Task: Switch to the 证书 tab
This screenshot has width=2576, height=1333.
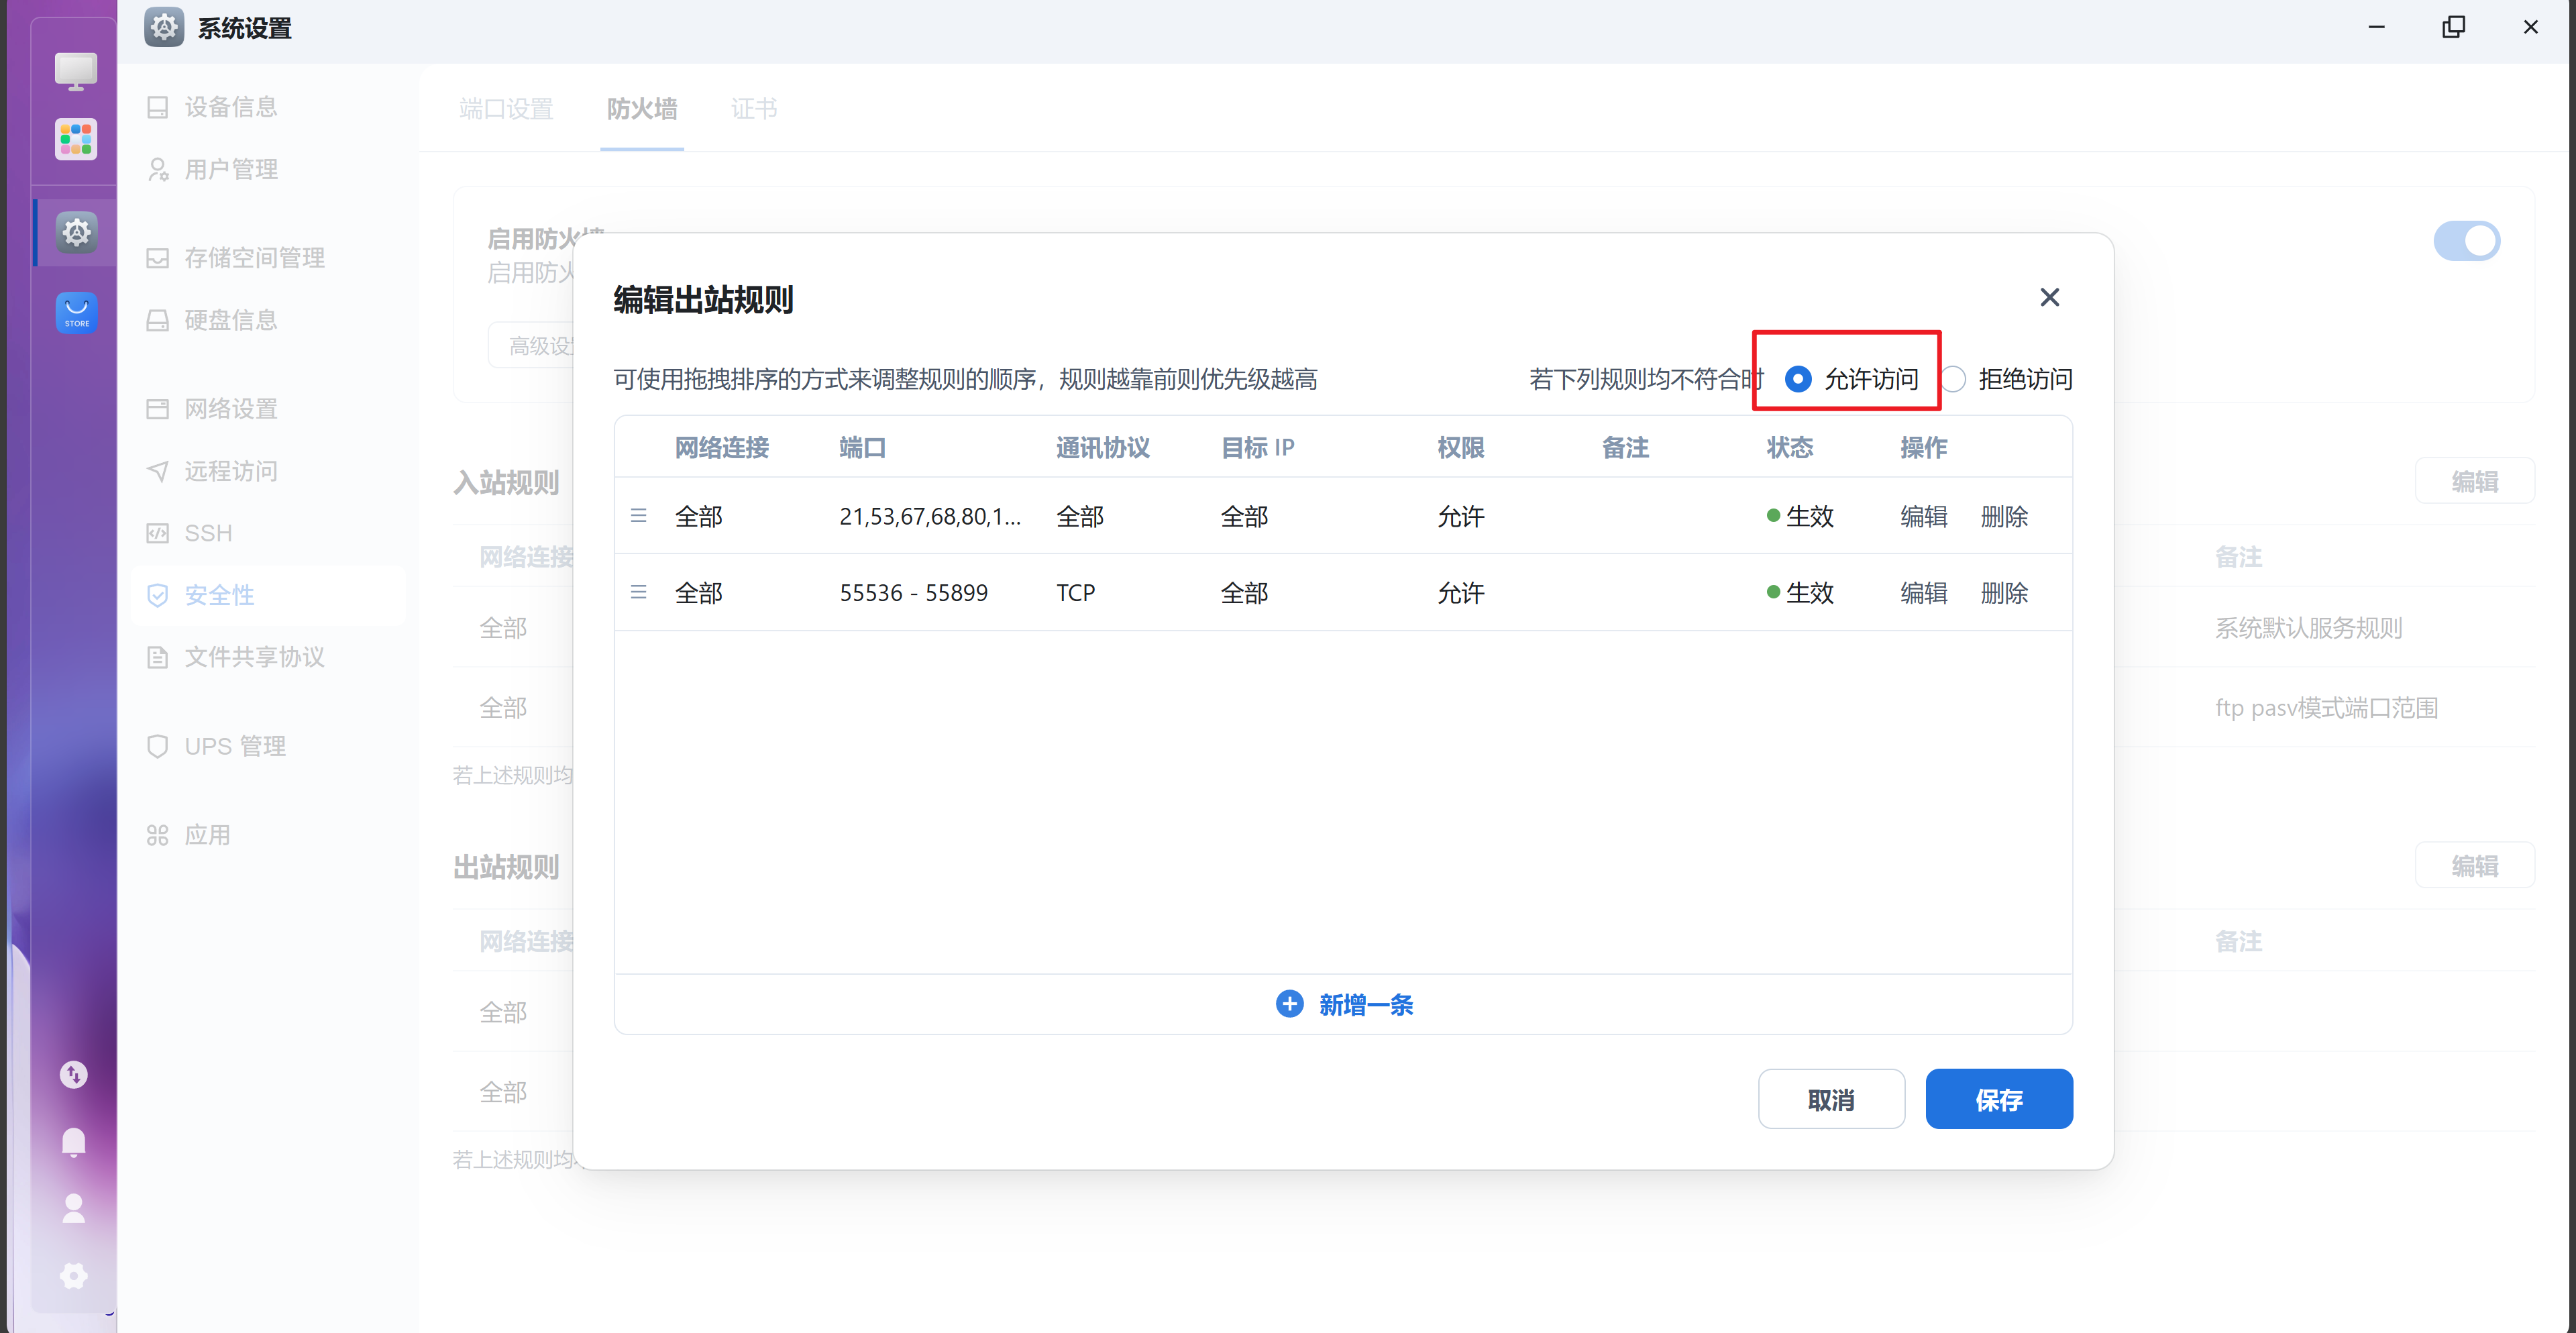Action: coord(754,109)
